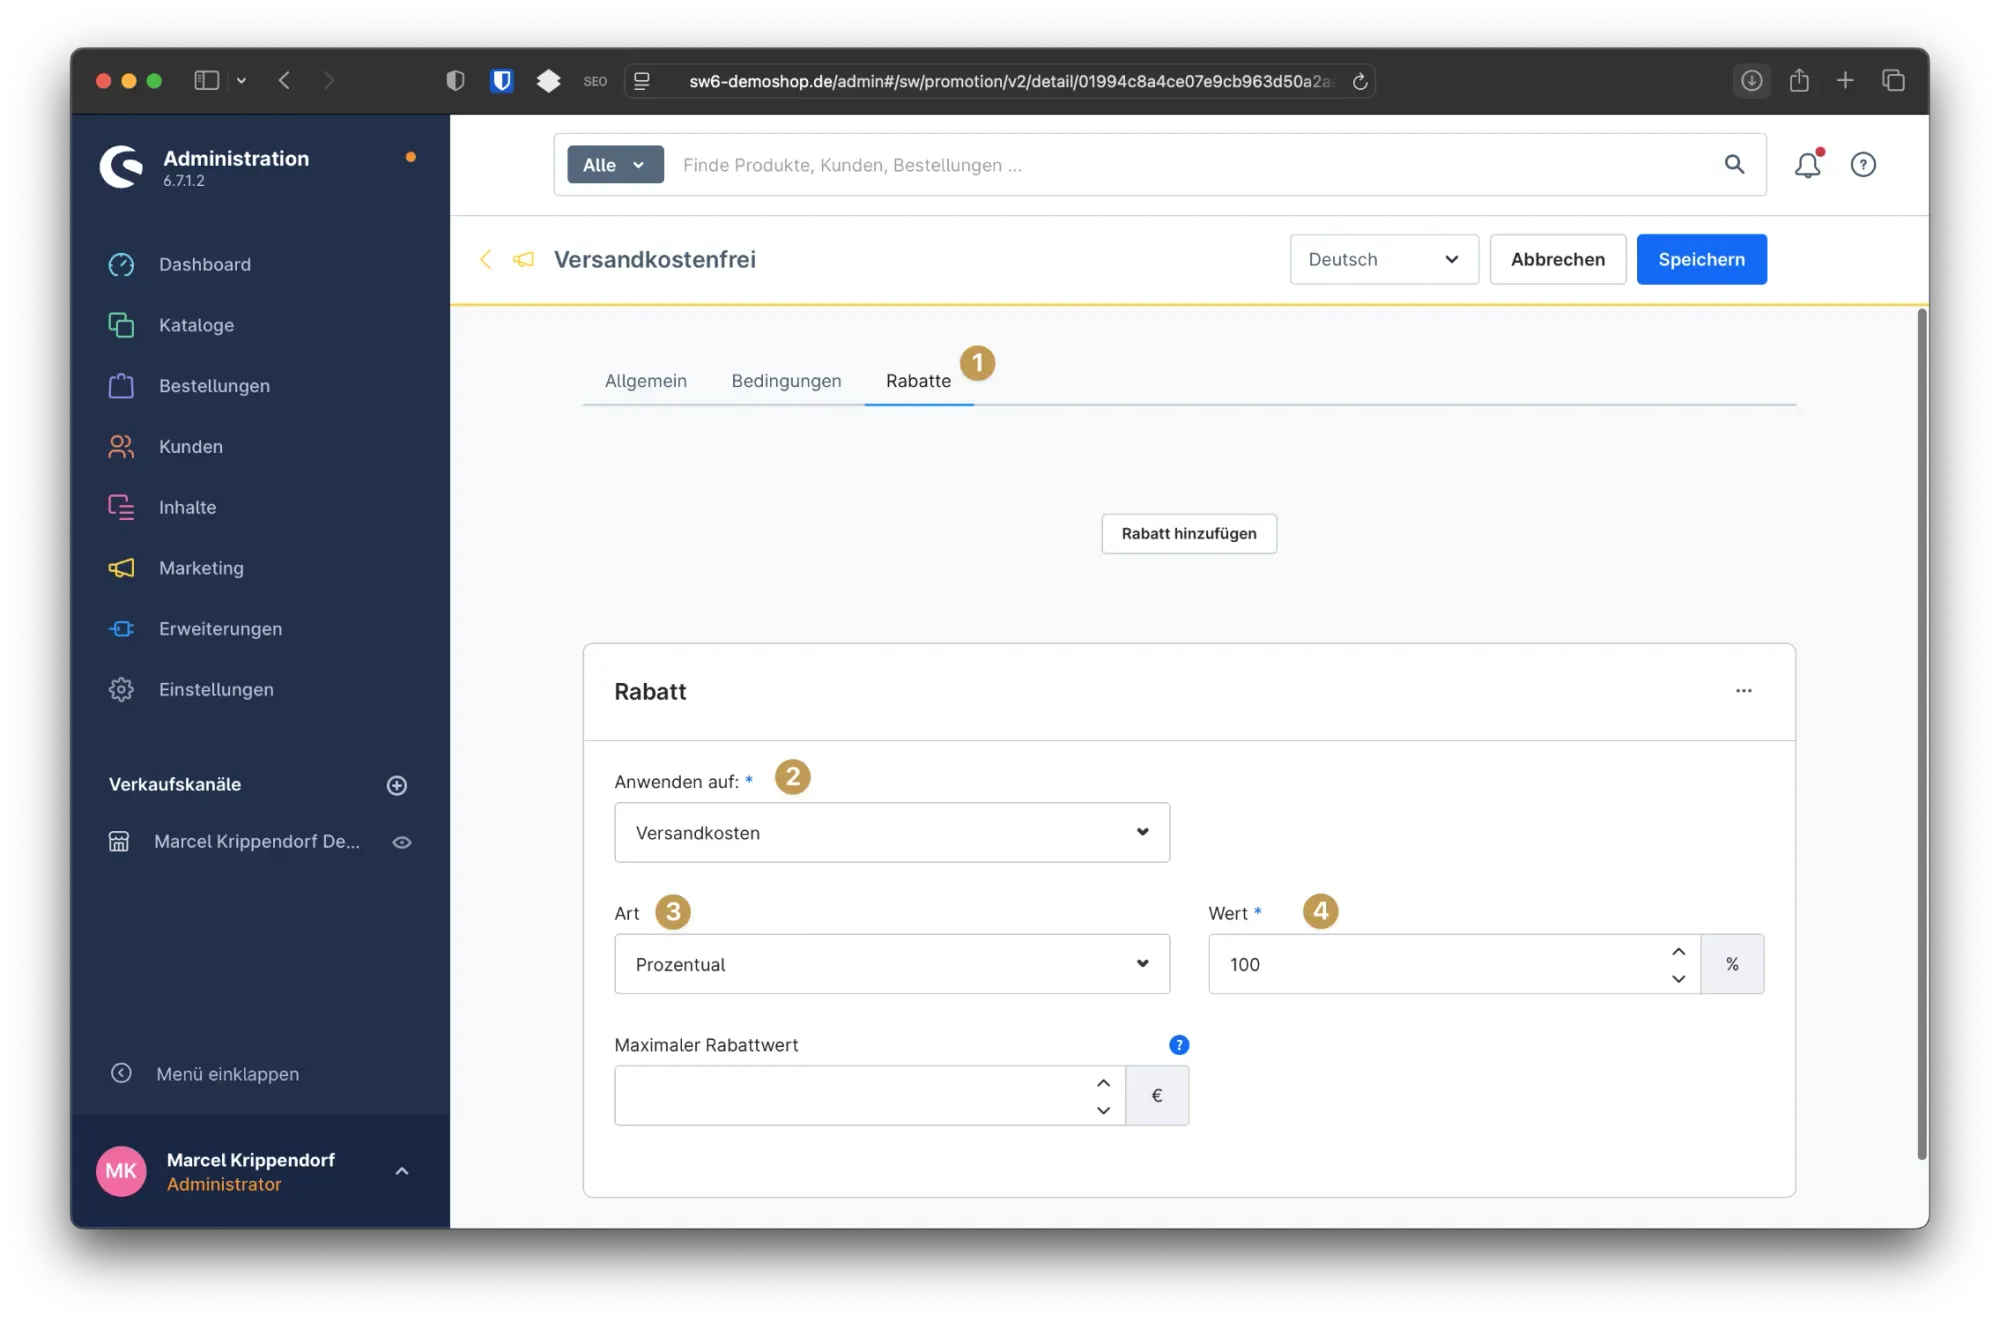Open the notifications bell
The image size is (2000, 1322).
pos(1807,164)
